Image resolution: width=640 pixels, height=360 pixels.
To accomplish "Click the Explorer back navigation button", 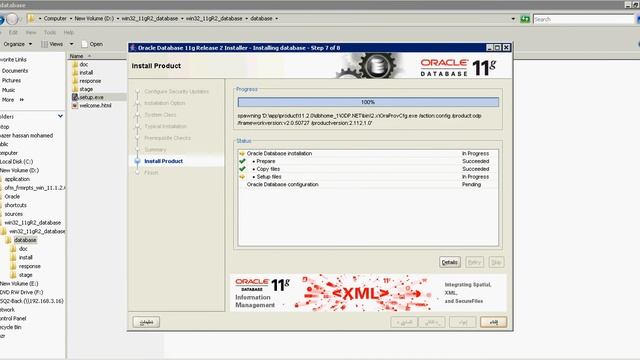I will point(2,19).
